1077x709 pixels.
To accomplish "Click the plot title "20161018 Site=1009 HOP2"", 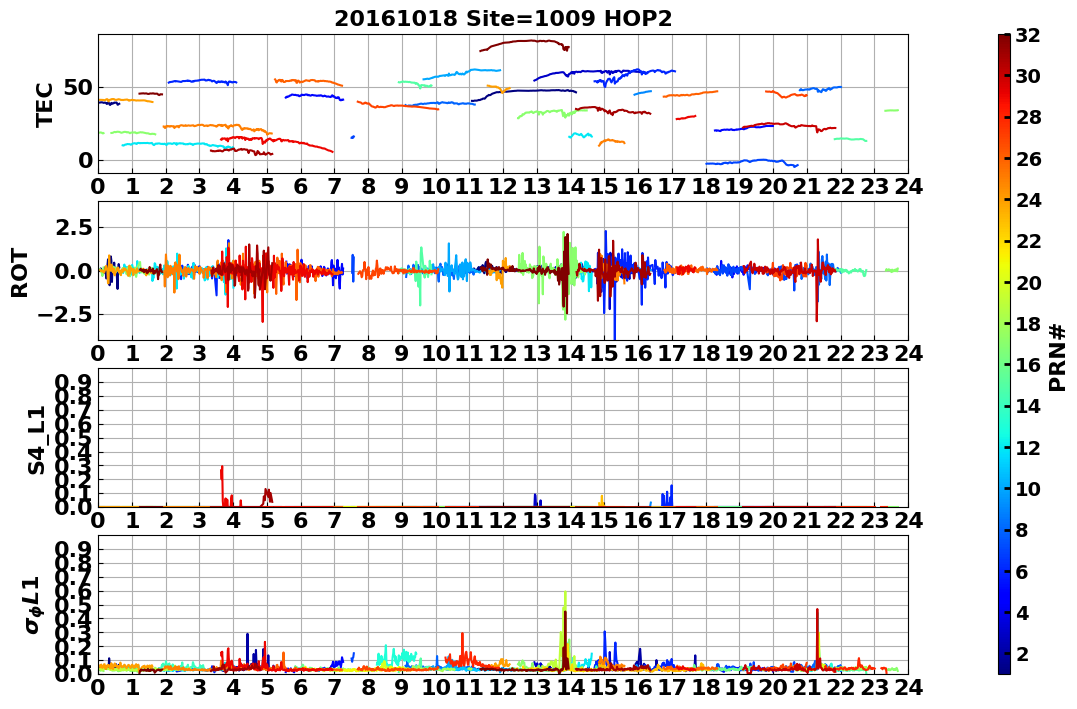I will tap(503, 18).
